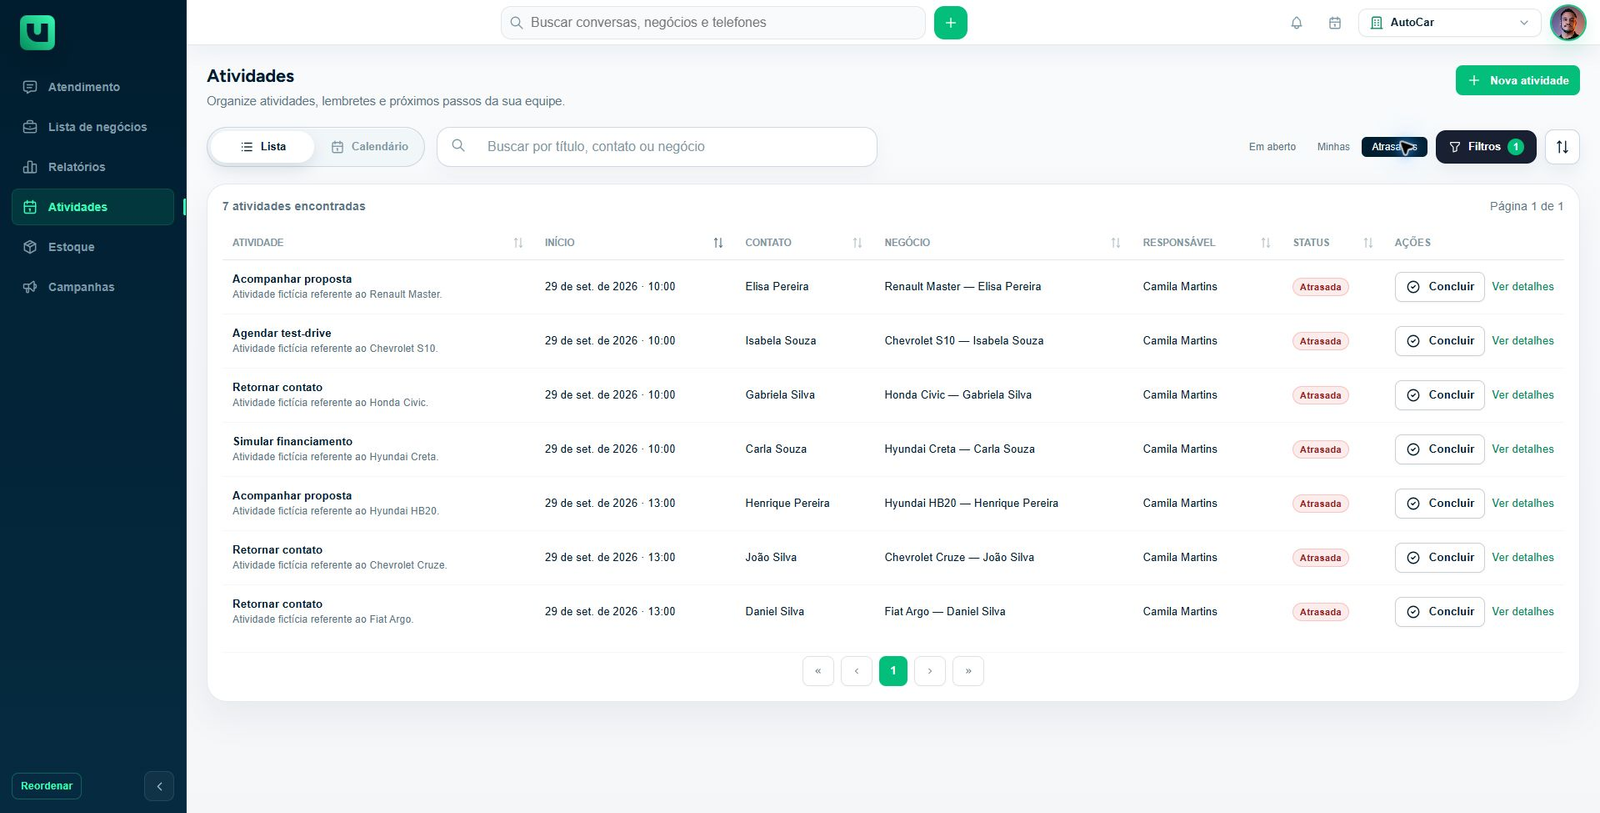Focus the Buscar por título search field
Viewport: 1600px width, 813px height.
point(657,147)
